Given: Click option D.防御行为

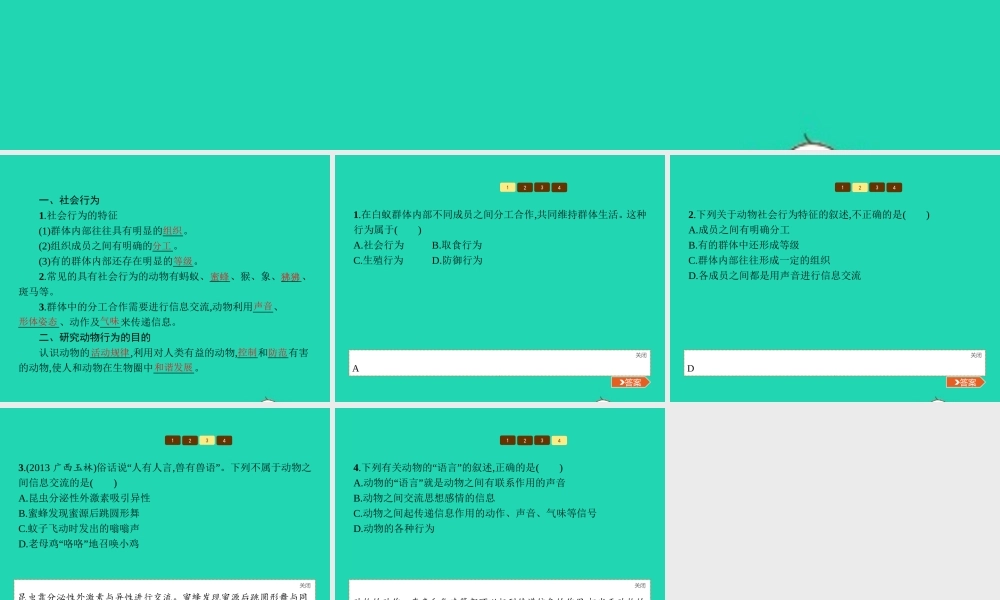Looking at the screenshot, I should pyautogui.click(x=457, y=260).
